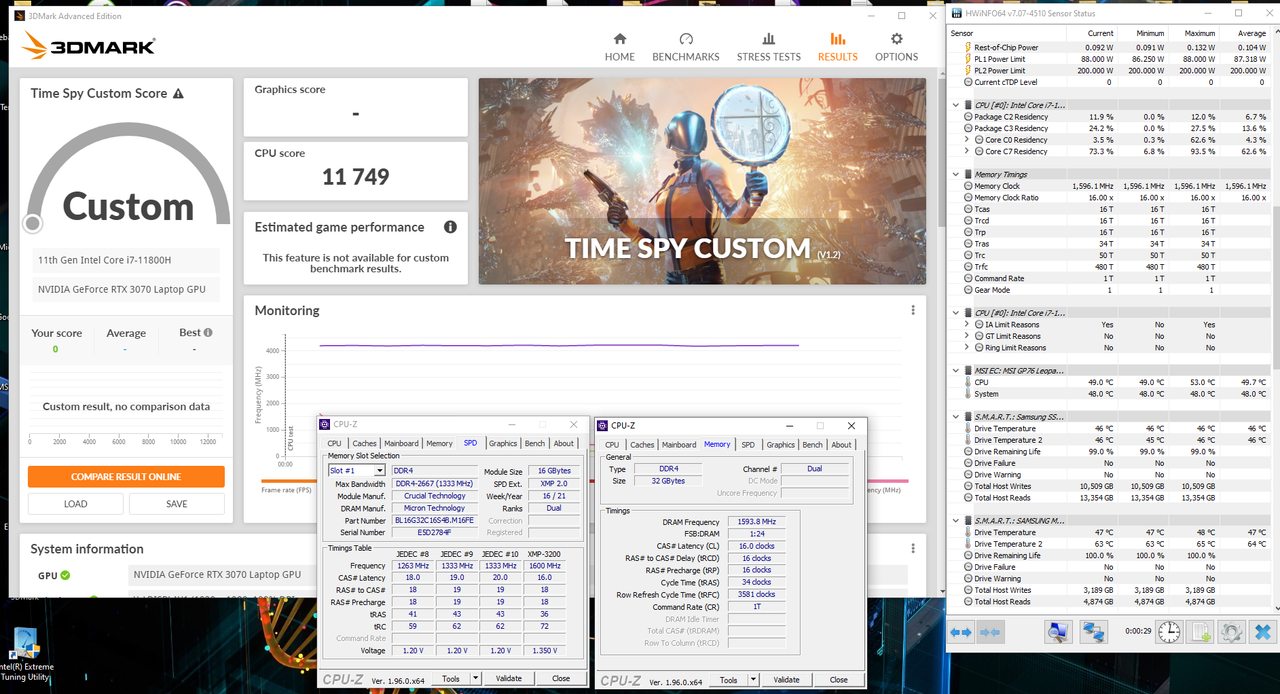Click the XMP-3200 frequency cell 1600 MHz
The height and width of the screenshot is (694, 1280).
tap(545, 566)
